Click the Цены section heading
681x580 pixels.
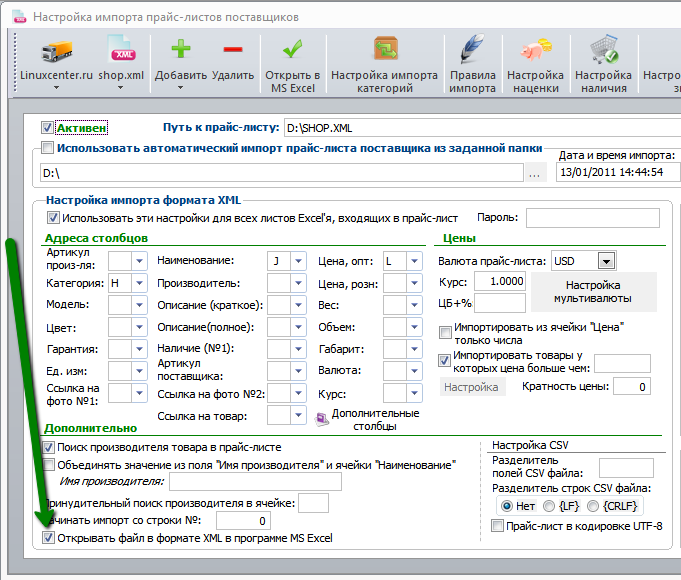460,238
